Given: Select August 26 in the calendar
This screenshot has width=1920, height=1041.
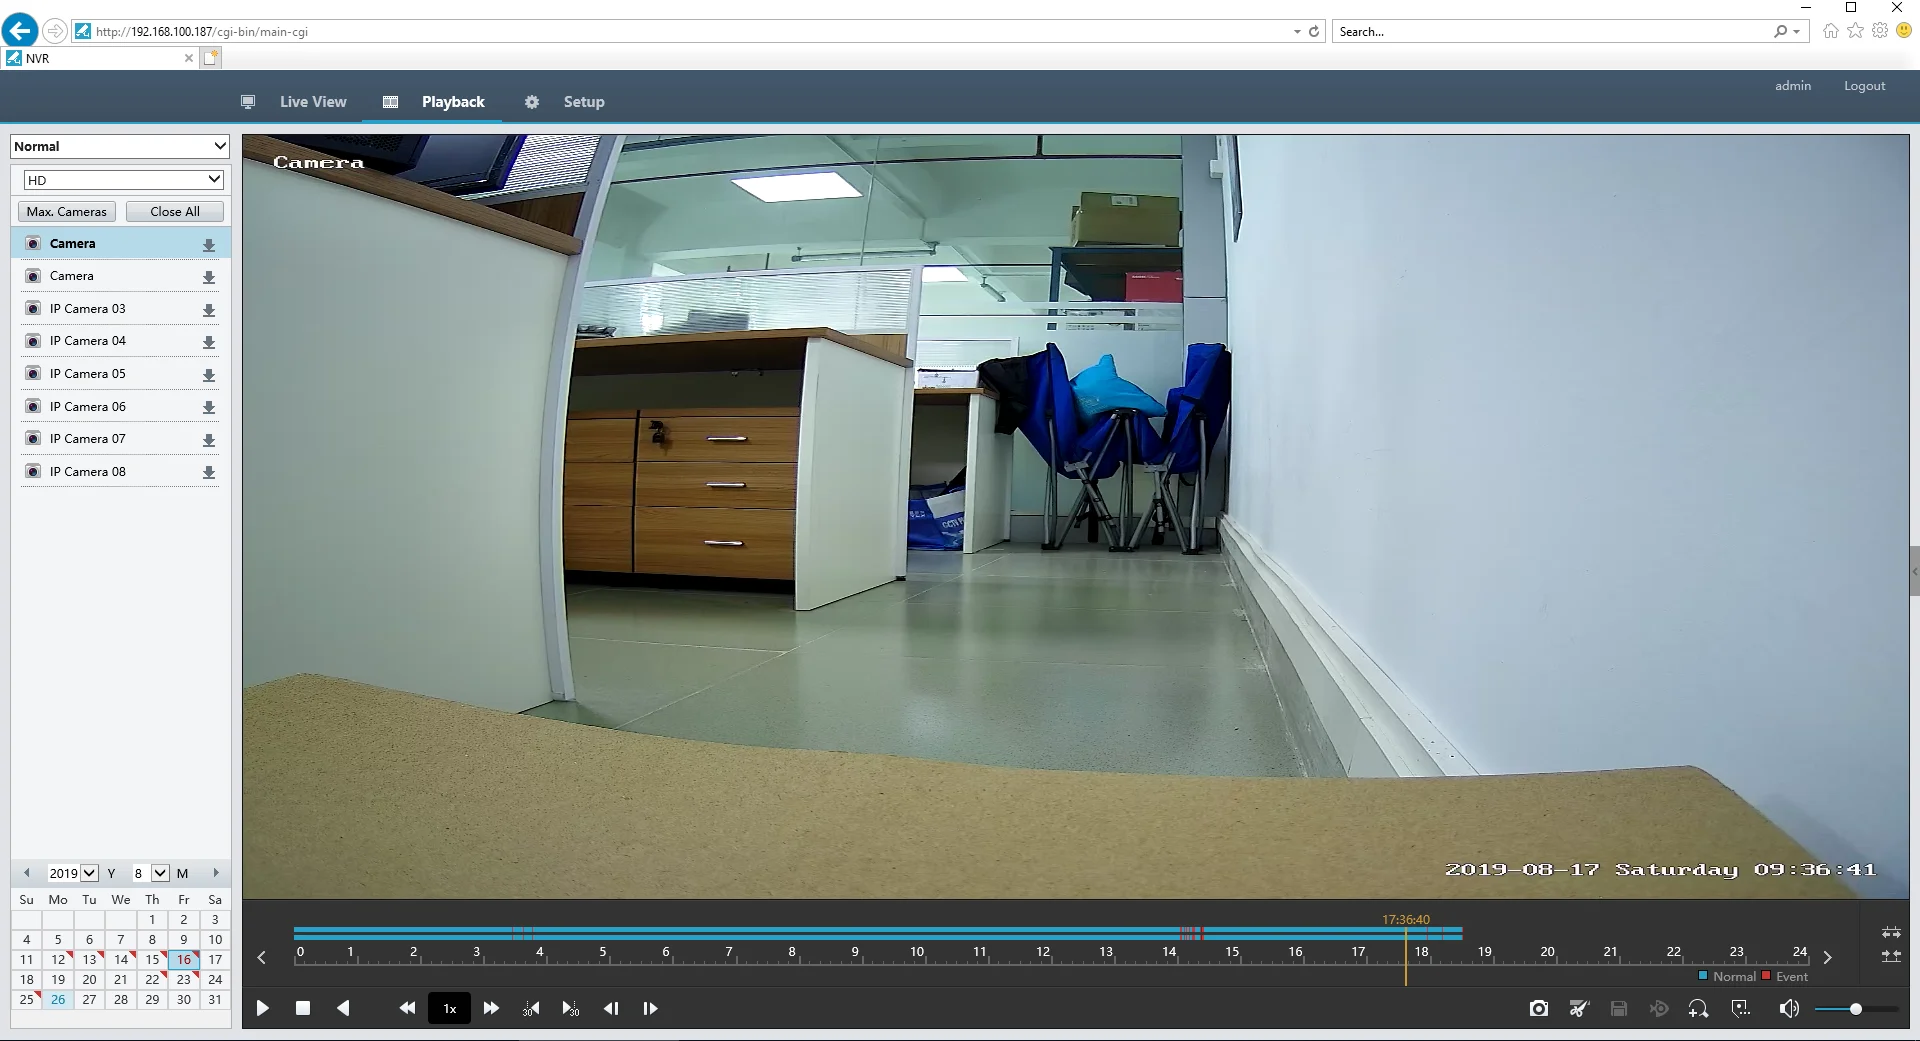Looking at the screenshot, I should [58, 999].
